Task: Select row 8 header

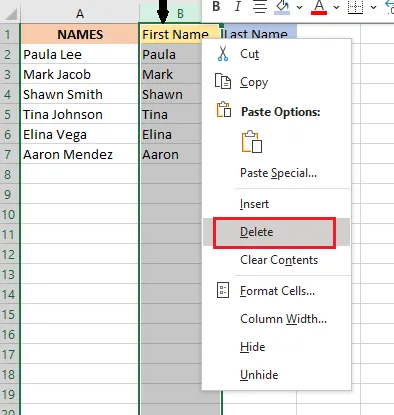Action: (x=9, y=174)
